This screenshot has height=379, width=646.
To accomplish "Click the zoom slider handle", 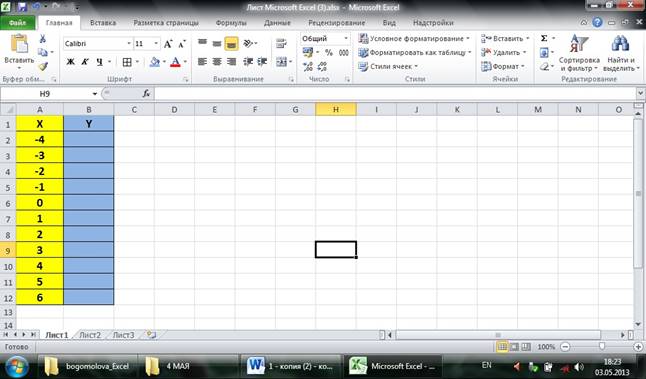I will tap(602, 347).
